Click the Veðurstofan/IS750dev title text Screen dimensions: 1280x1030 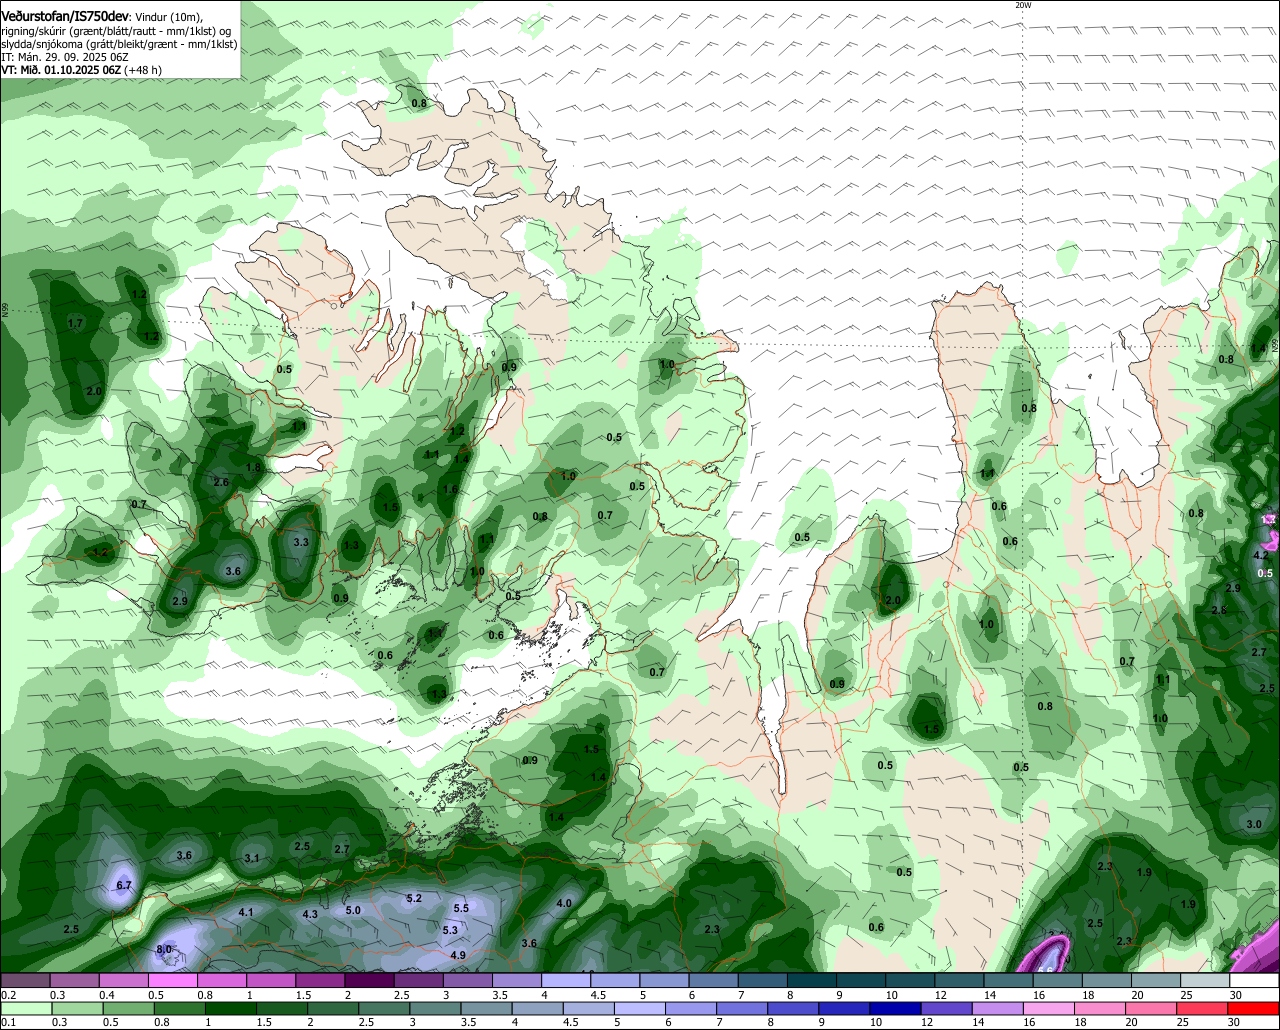65,17
